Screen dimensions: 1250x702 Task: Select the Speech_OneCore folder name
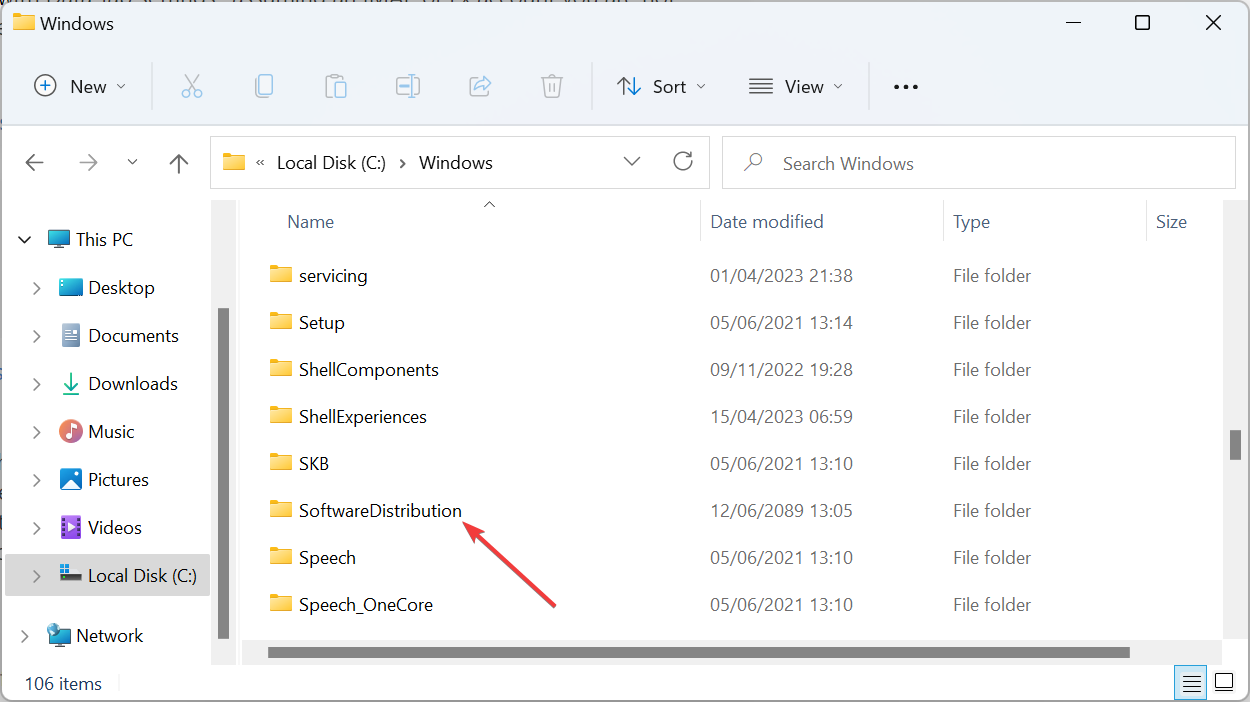tap(366, 605)
